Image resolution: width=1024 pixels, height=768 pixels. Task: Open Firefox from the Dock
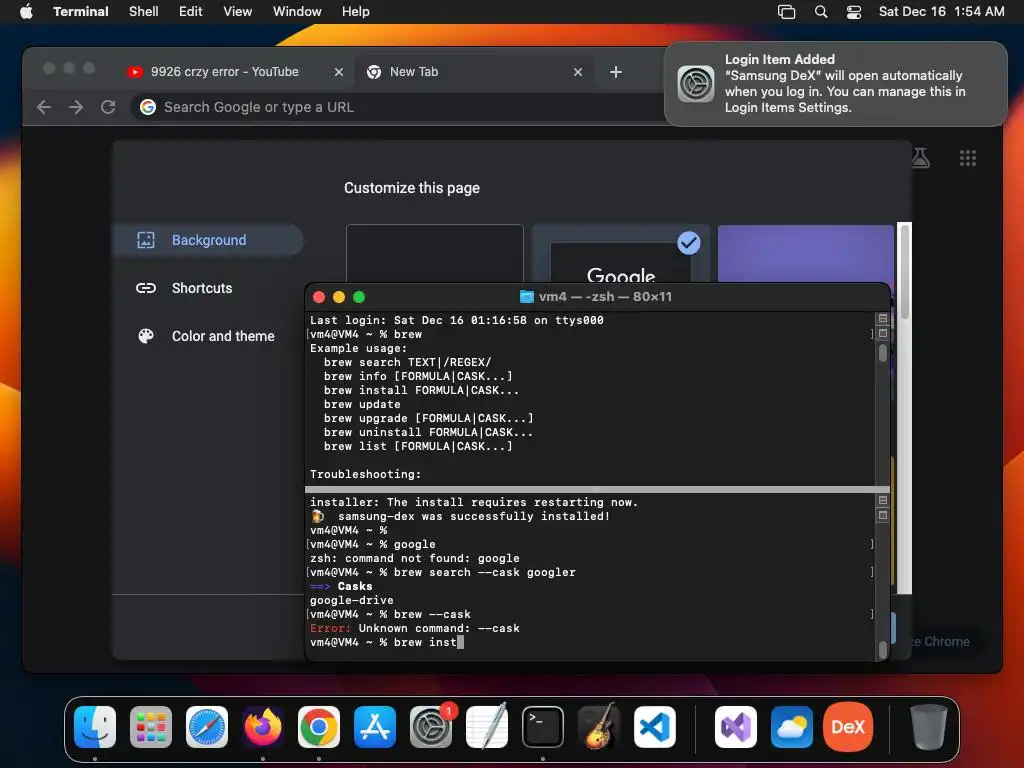263,727
